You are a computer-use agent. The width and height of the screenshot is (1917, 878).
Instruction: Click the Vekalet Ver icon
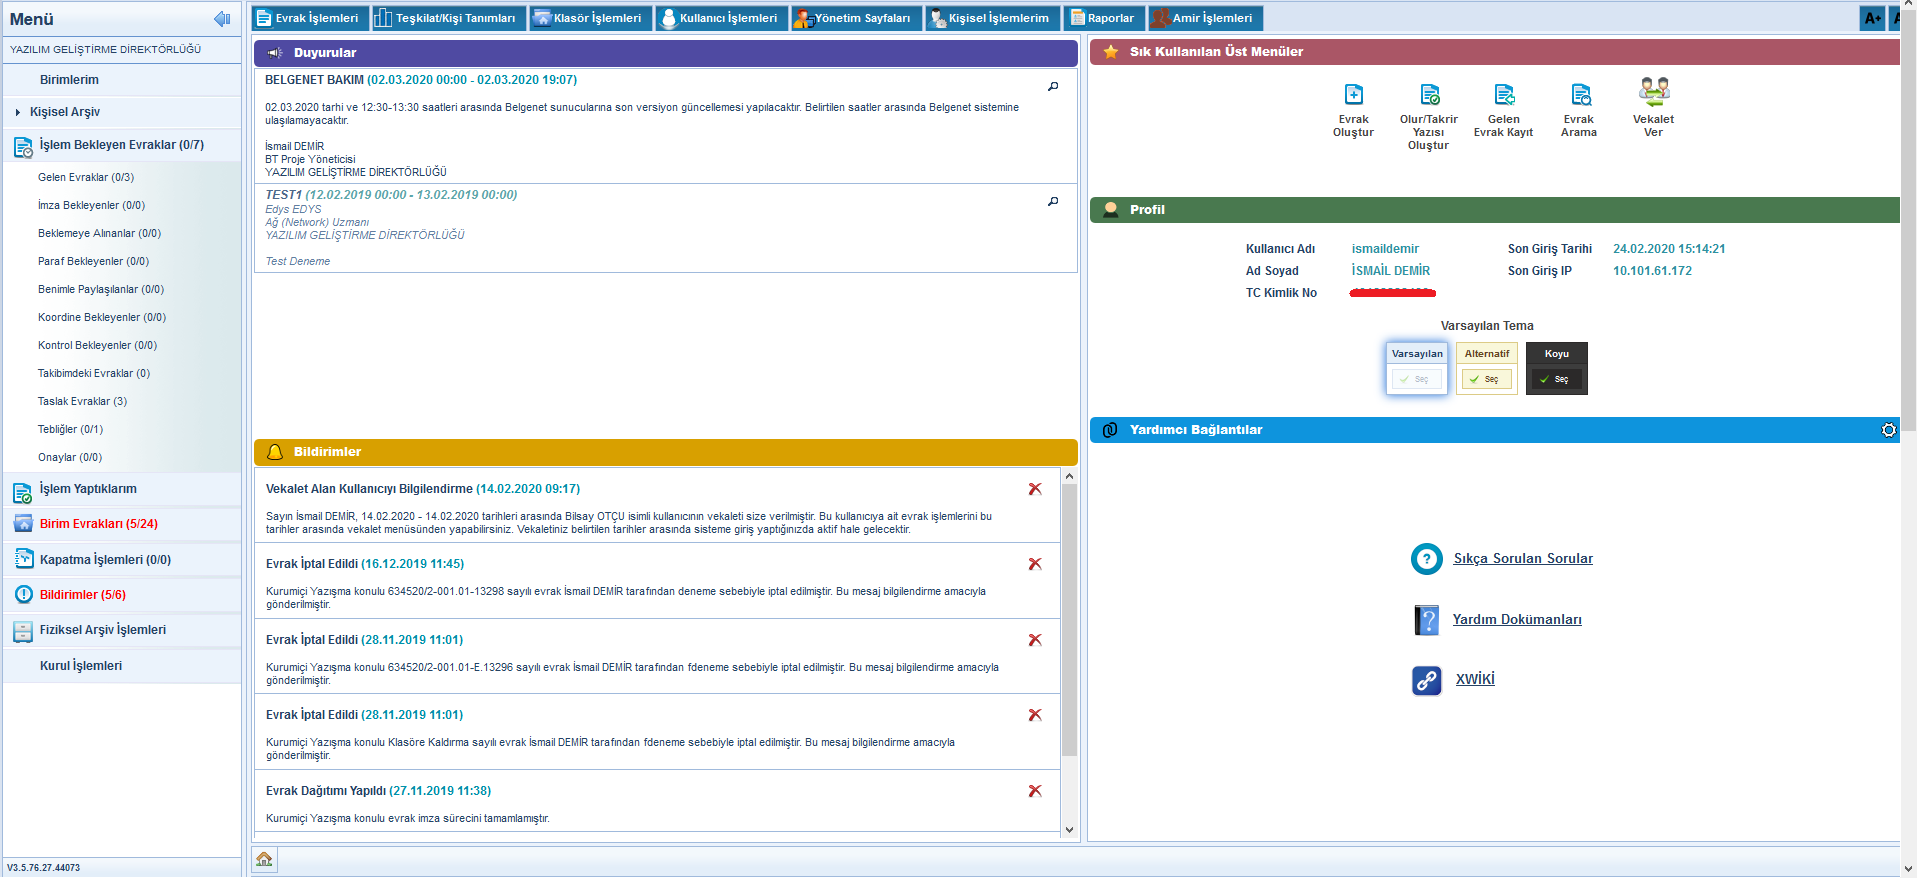click(x=1653, y=92)
